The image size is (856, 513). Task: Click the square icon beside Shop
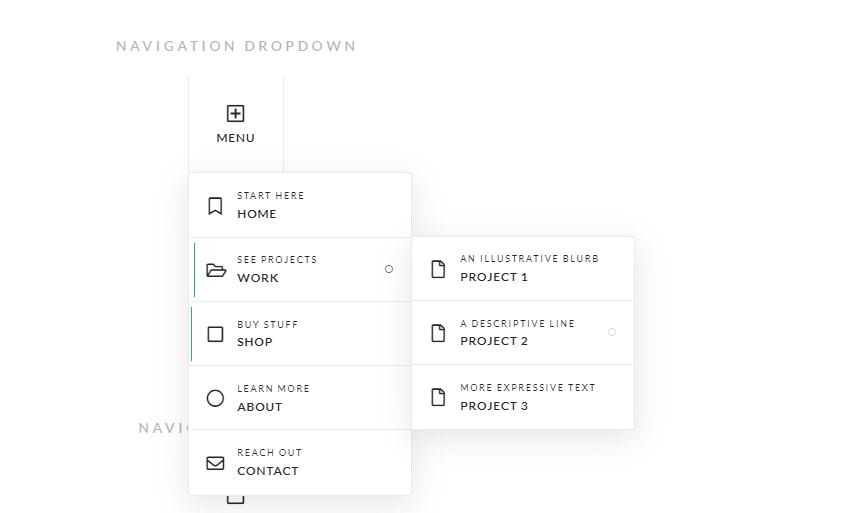[215, 334]
